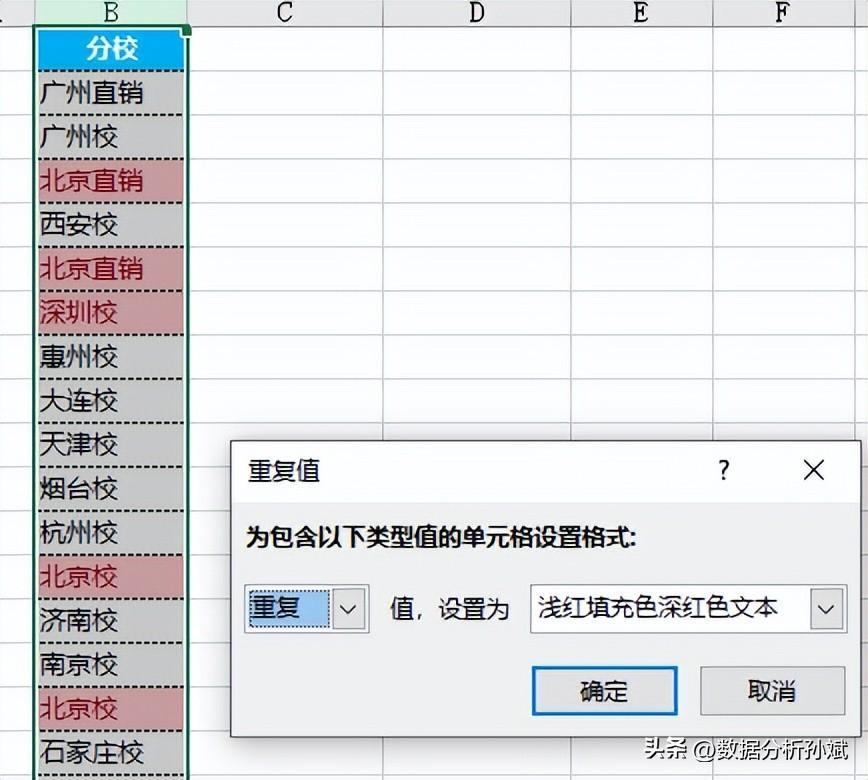868x780 pixels.
Task: Select column C header
Action: click(285, 12)
